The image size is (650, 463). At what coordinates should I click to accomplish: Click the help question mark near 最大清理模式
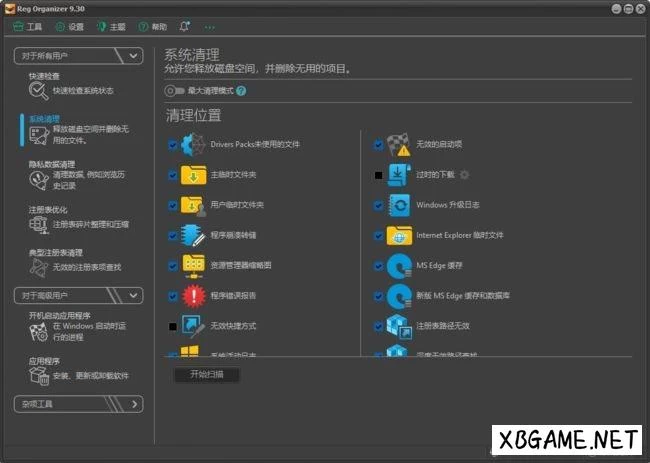pos(241,91)
